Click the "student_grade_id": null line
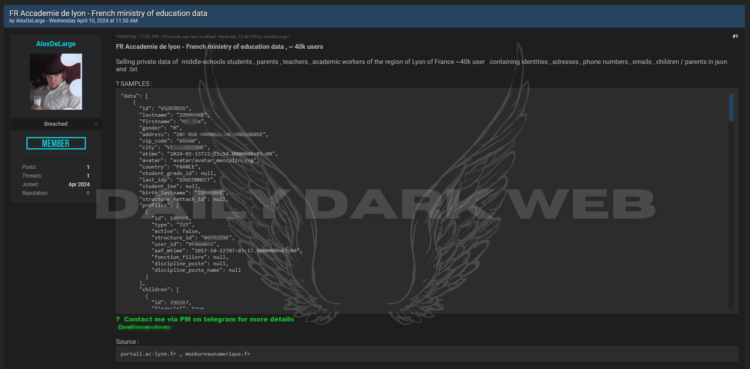This screenshot has height=369, width=750. (x=176, y=173)
